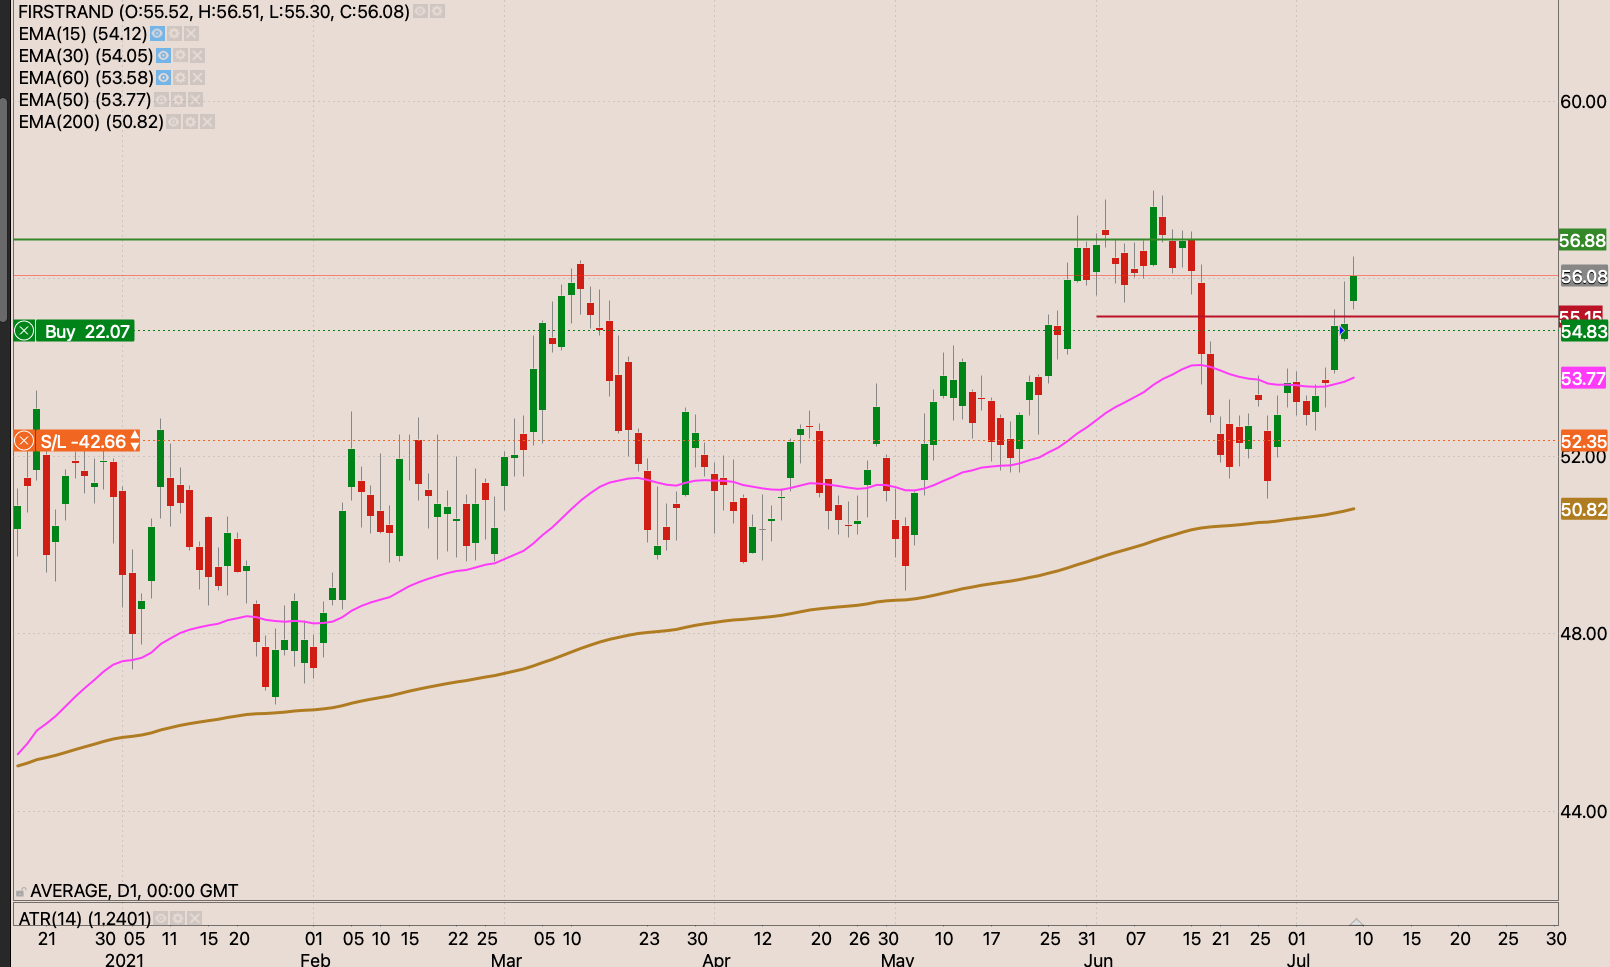Select the Buy 22.07 order label
The height and width of the screenshot is (967, 1610).
pyautogui.click(x=87, y=331)
